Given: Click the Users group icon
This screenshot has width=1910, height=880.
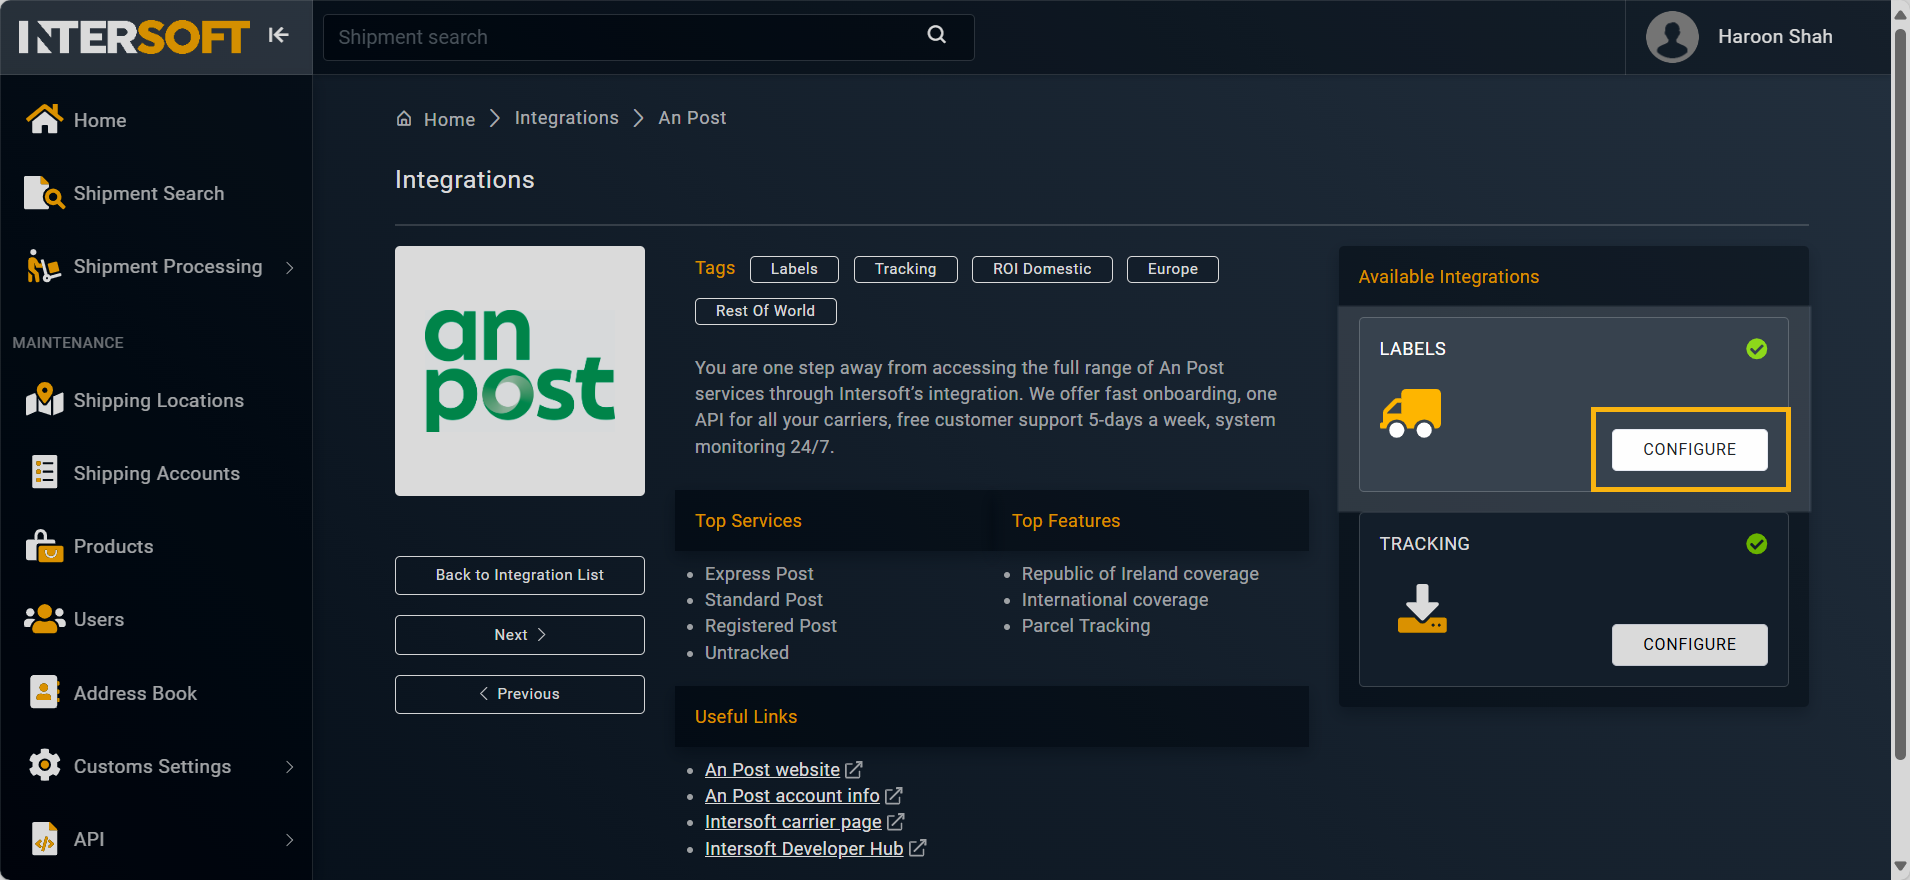Looking at the screenshot, I should [x=44, y=619].
